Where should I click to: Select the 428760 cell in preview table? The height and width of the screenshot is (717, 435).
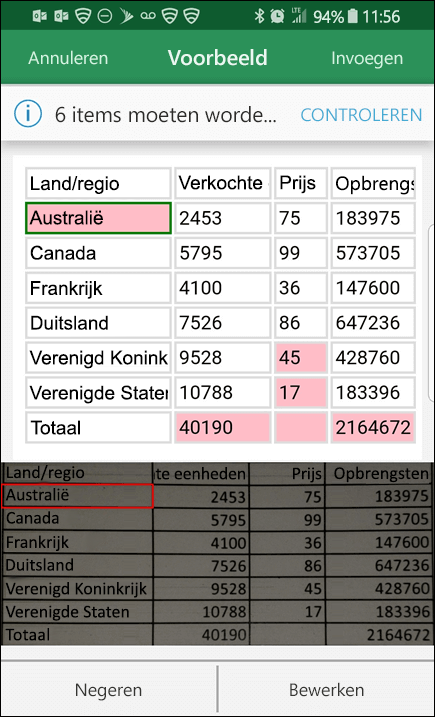point(373,358)
